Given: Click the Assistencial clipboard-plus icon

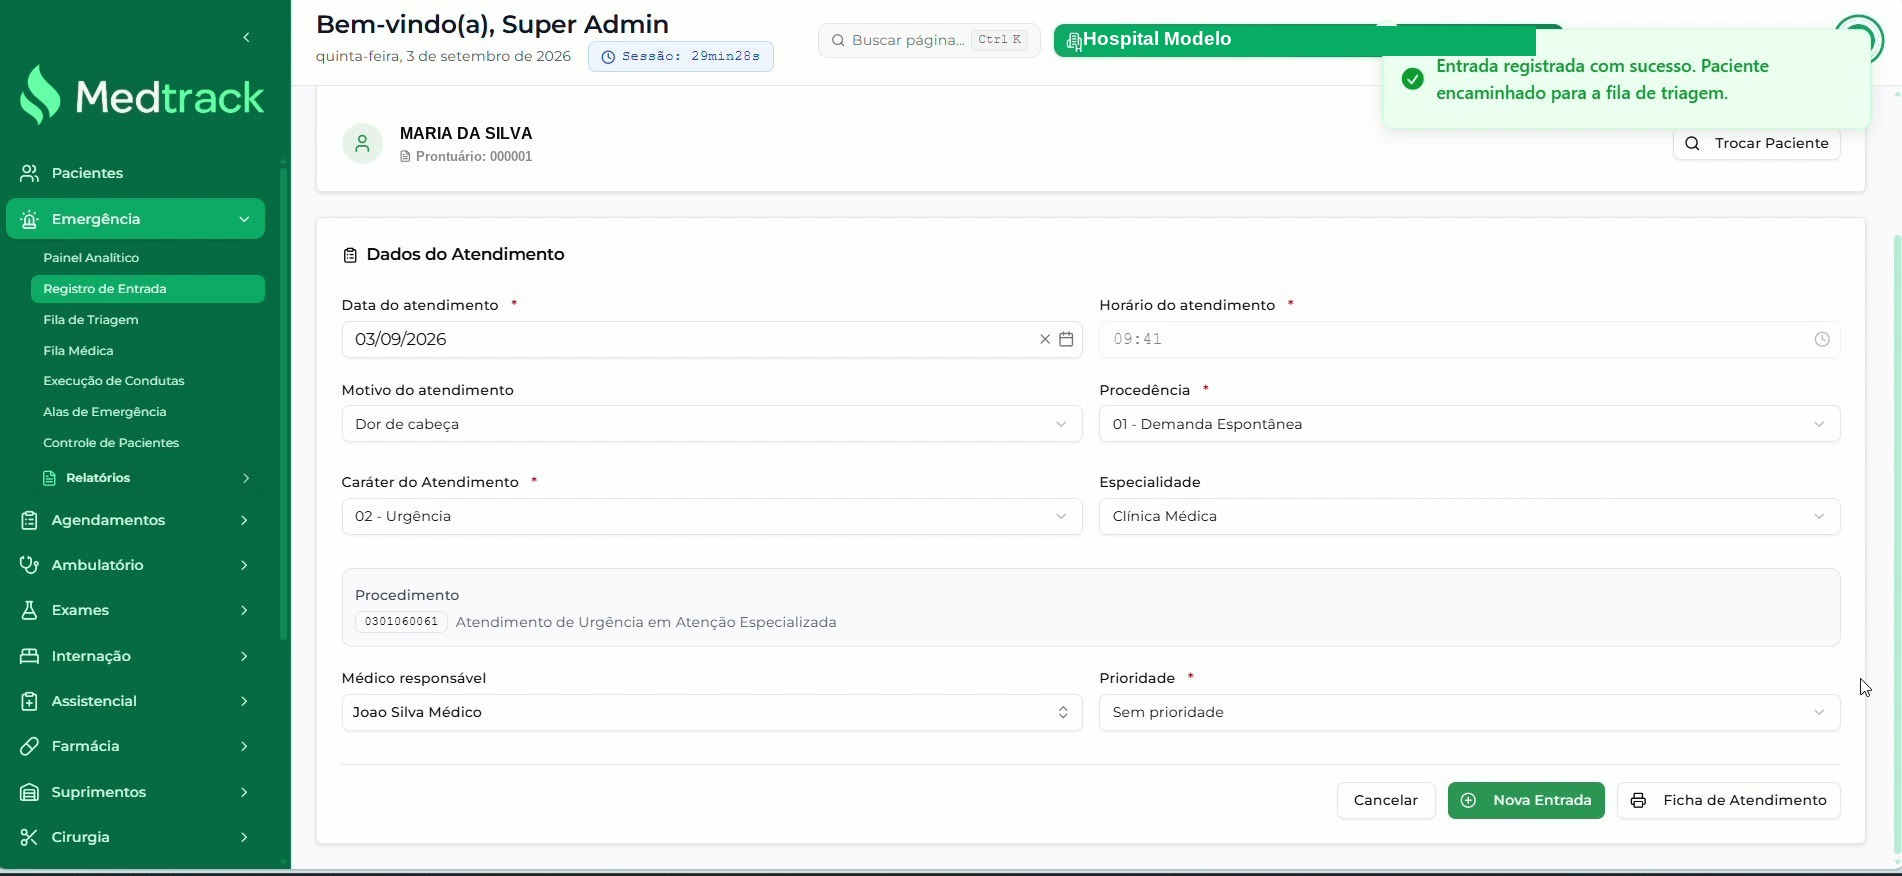Looking at the screenshot, I should click(30, 701).
